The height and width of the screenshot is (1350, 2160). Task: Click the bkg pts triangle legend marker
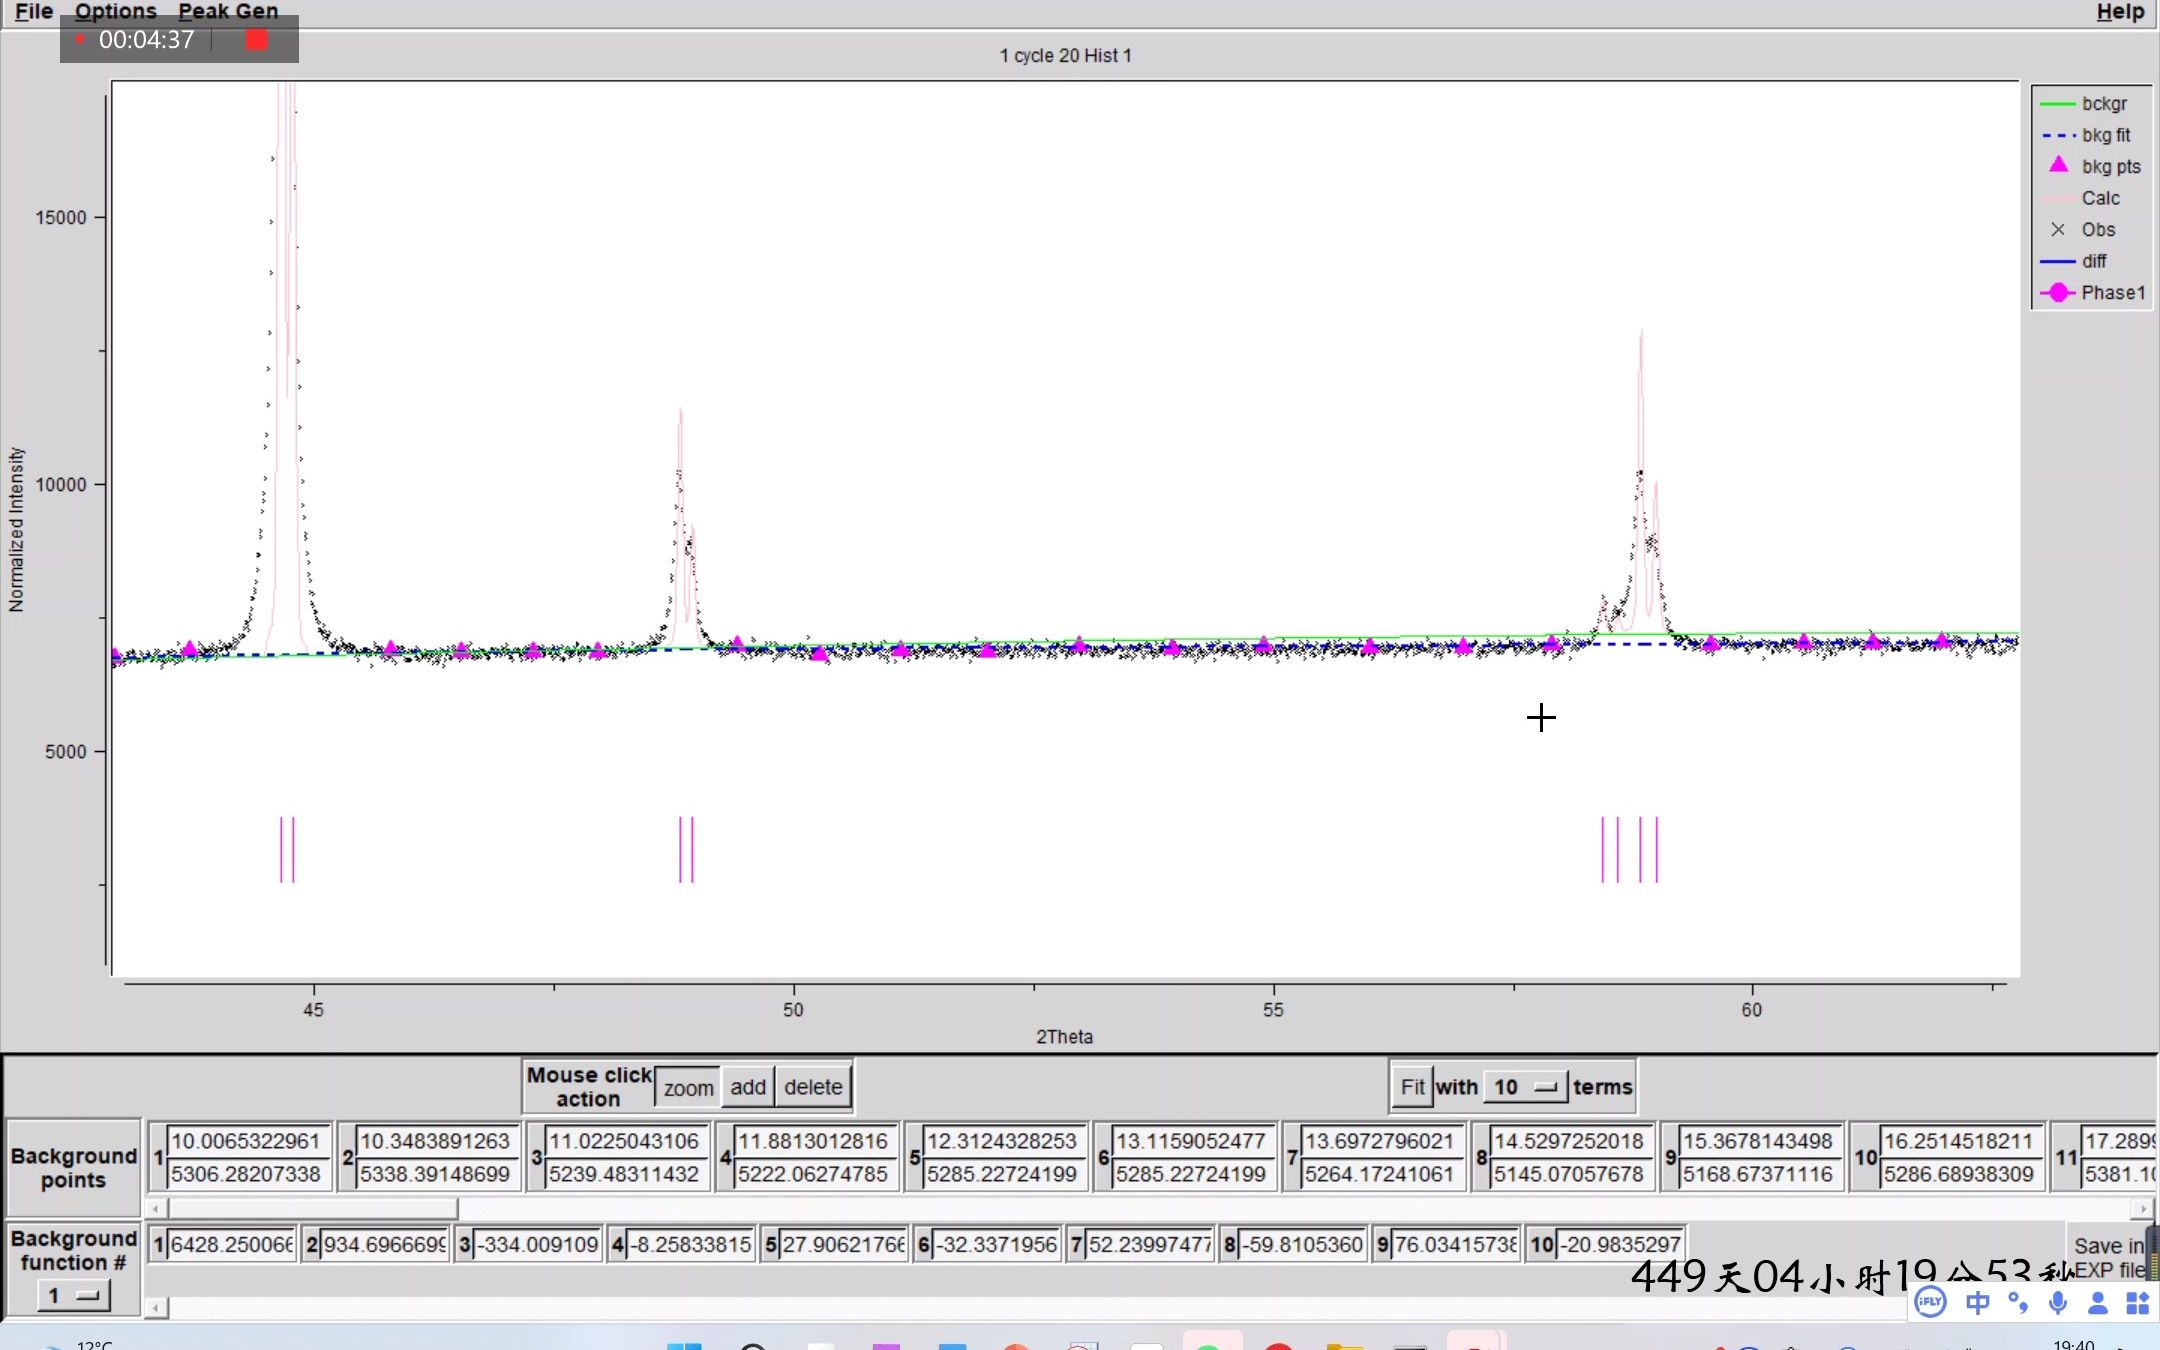2058,165
